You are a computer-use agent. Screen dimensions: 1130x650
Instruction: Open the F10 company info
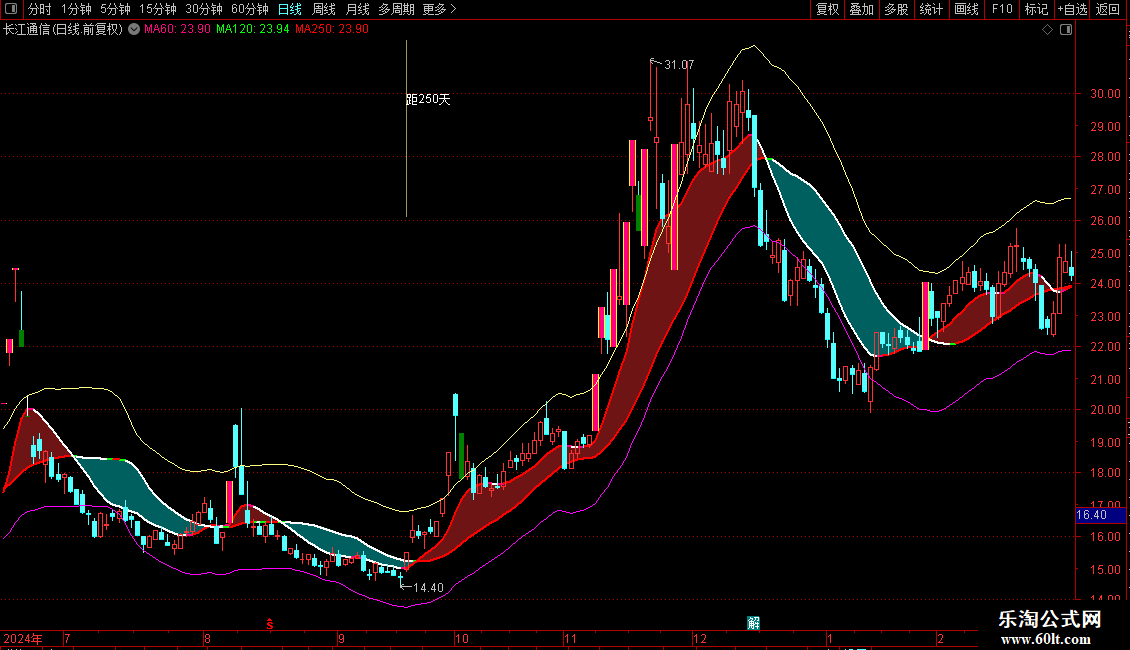point(1001,9)
